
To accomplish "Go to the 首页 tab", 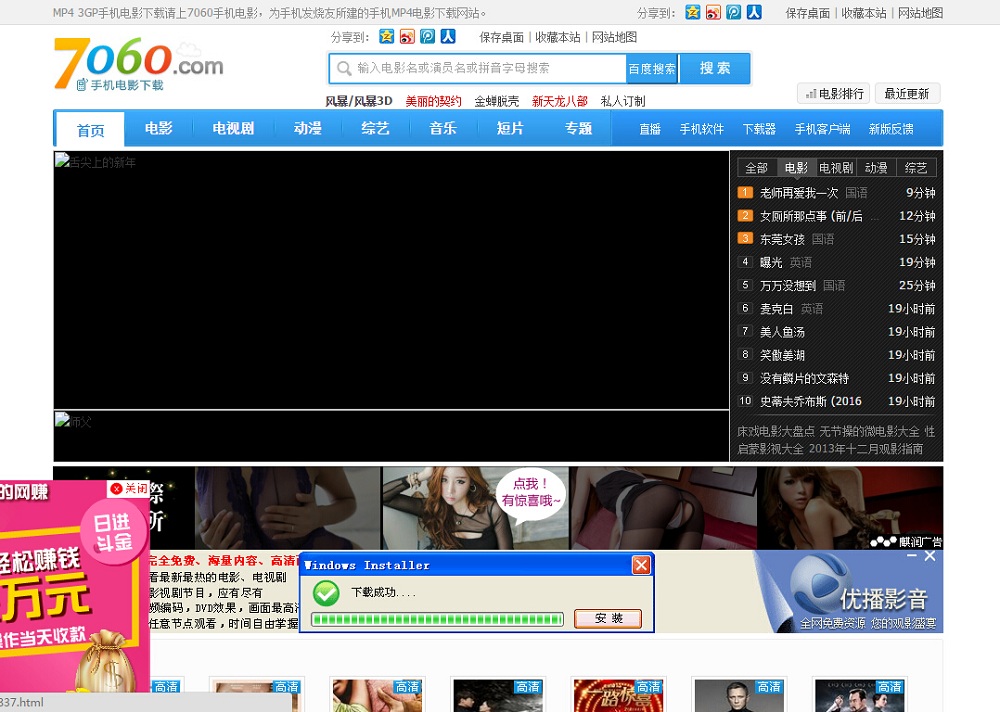I will coord(90,131).
